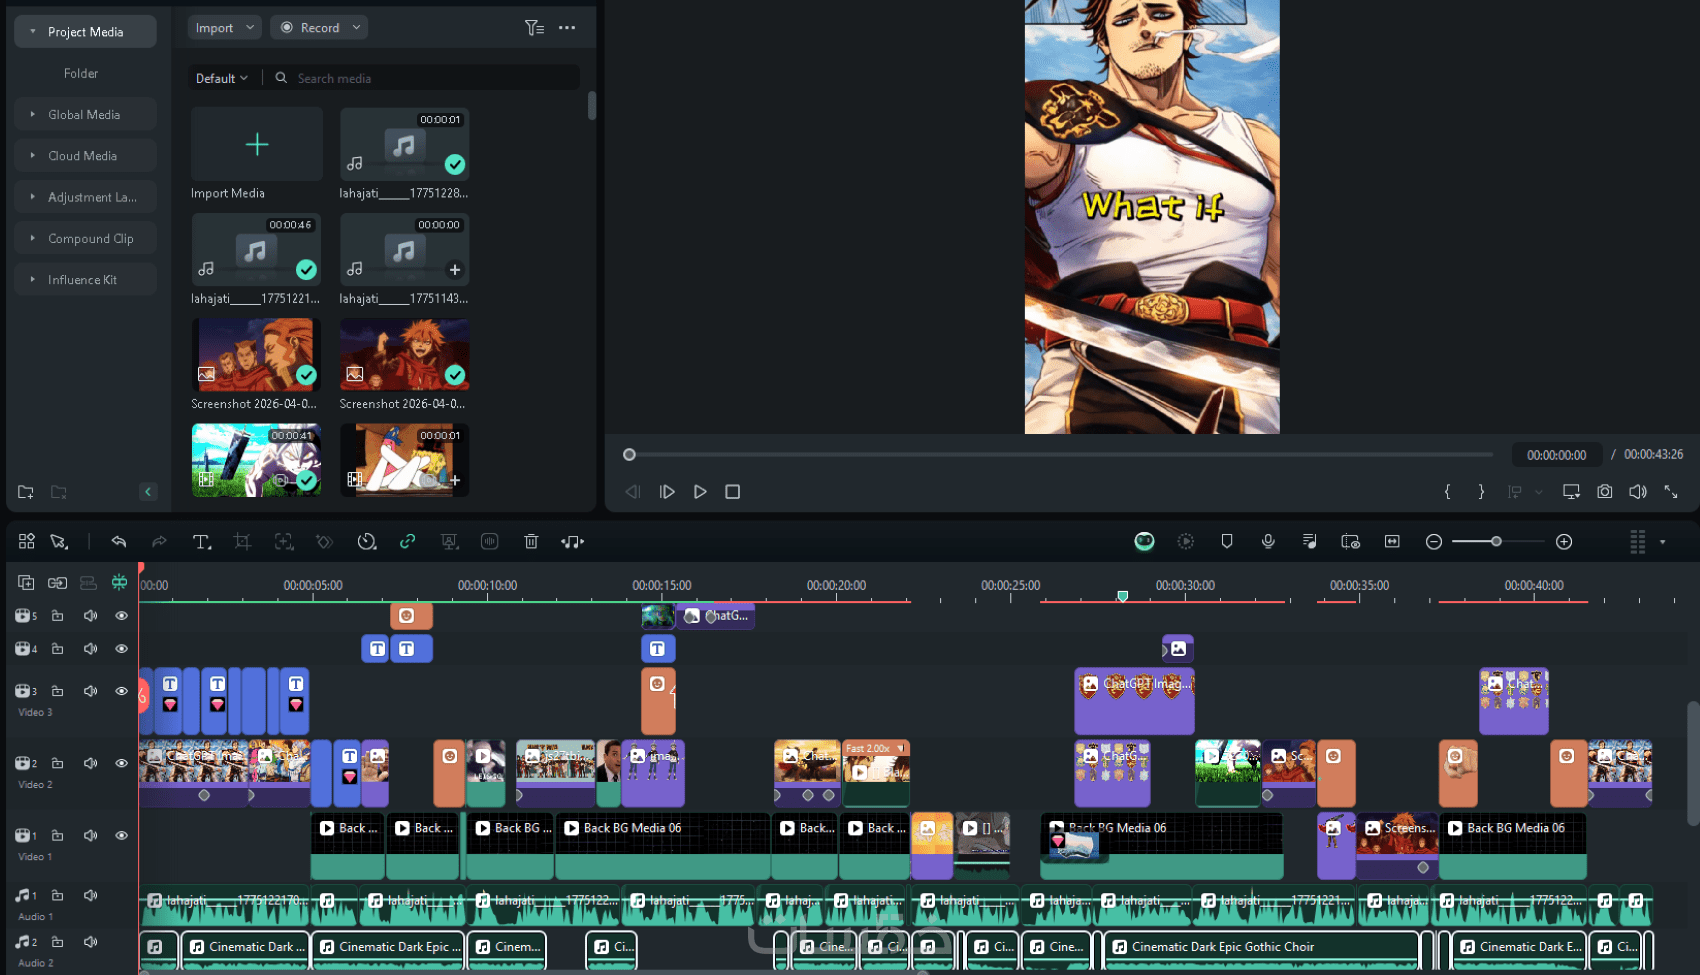Select the red-haired group Screenshot thumbnail

pyautogui.click(x=256, y=354)
